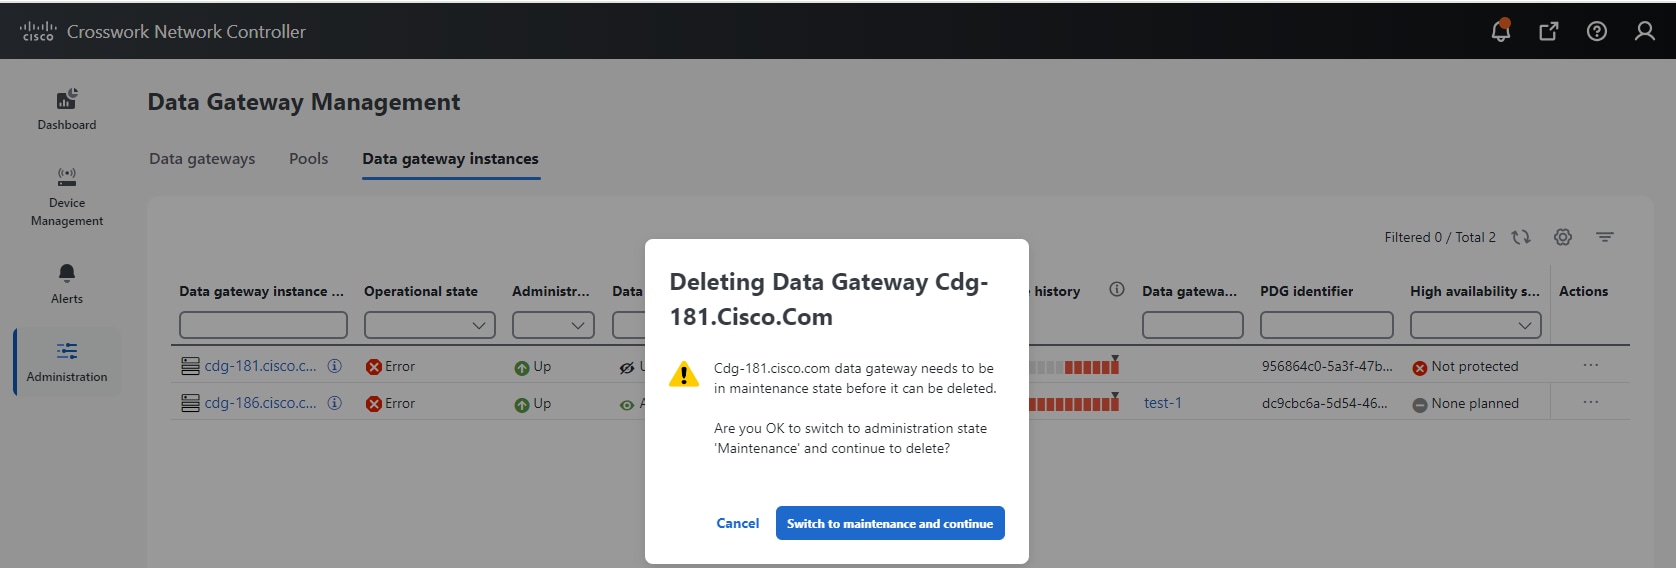Open the notifications bell icon
Image resolution: width=1676 pixels, height=568 pixels.
pyautogui.click(x=1500, y=31)
